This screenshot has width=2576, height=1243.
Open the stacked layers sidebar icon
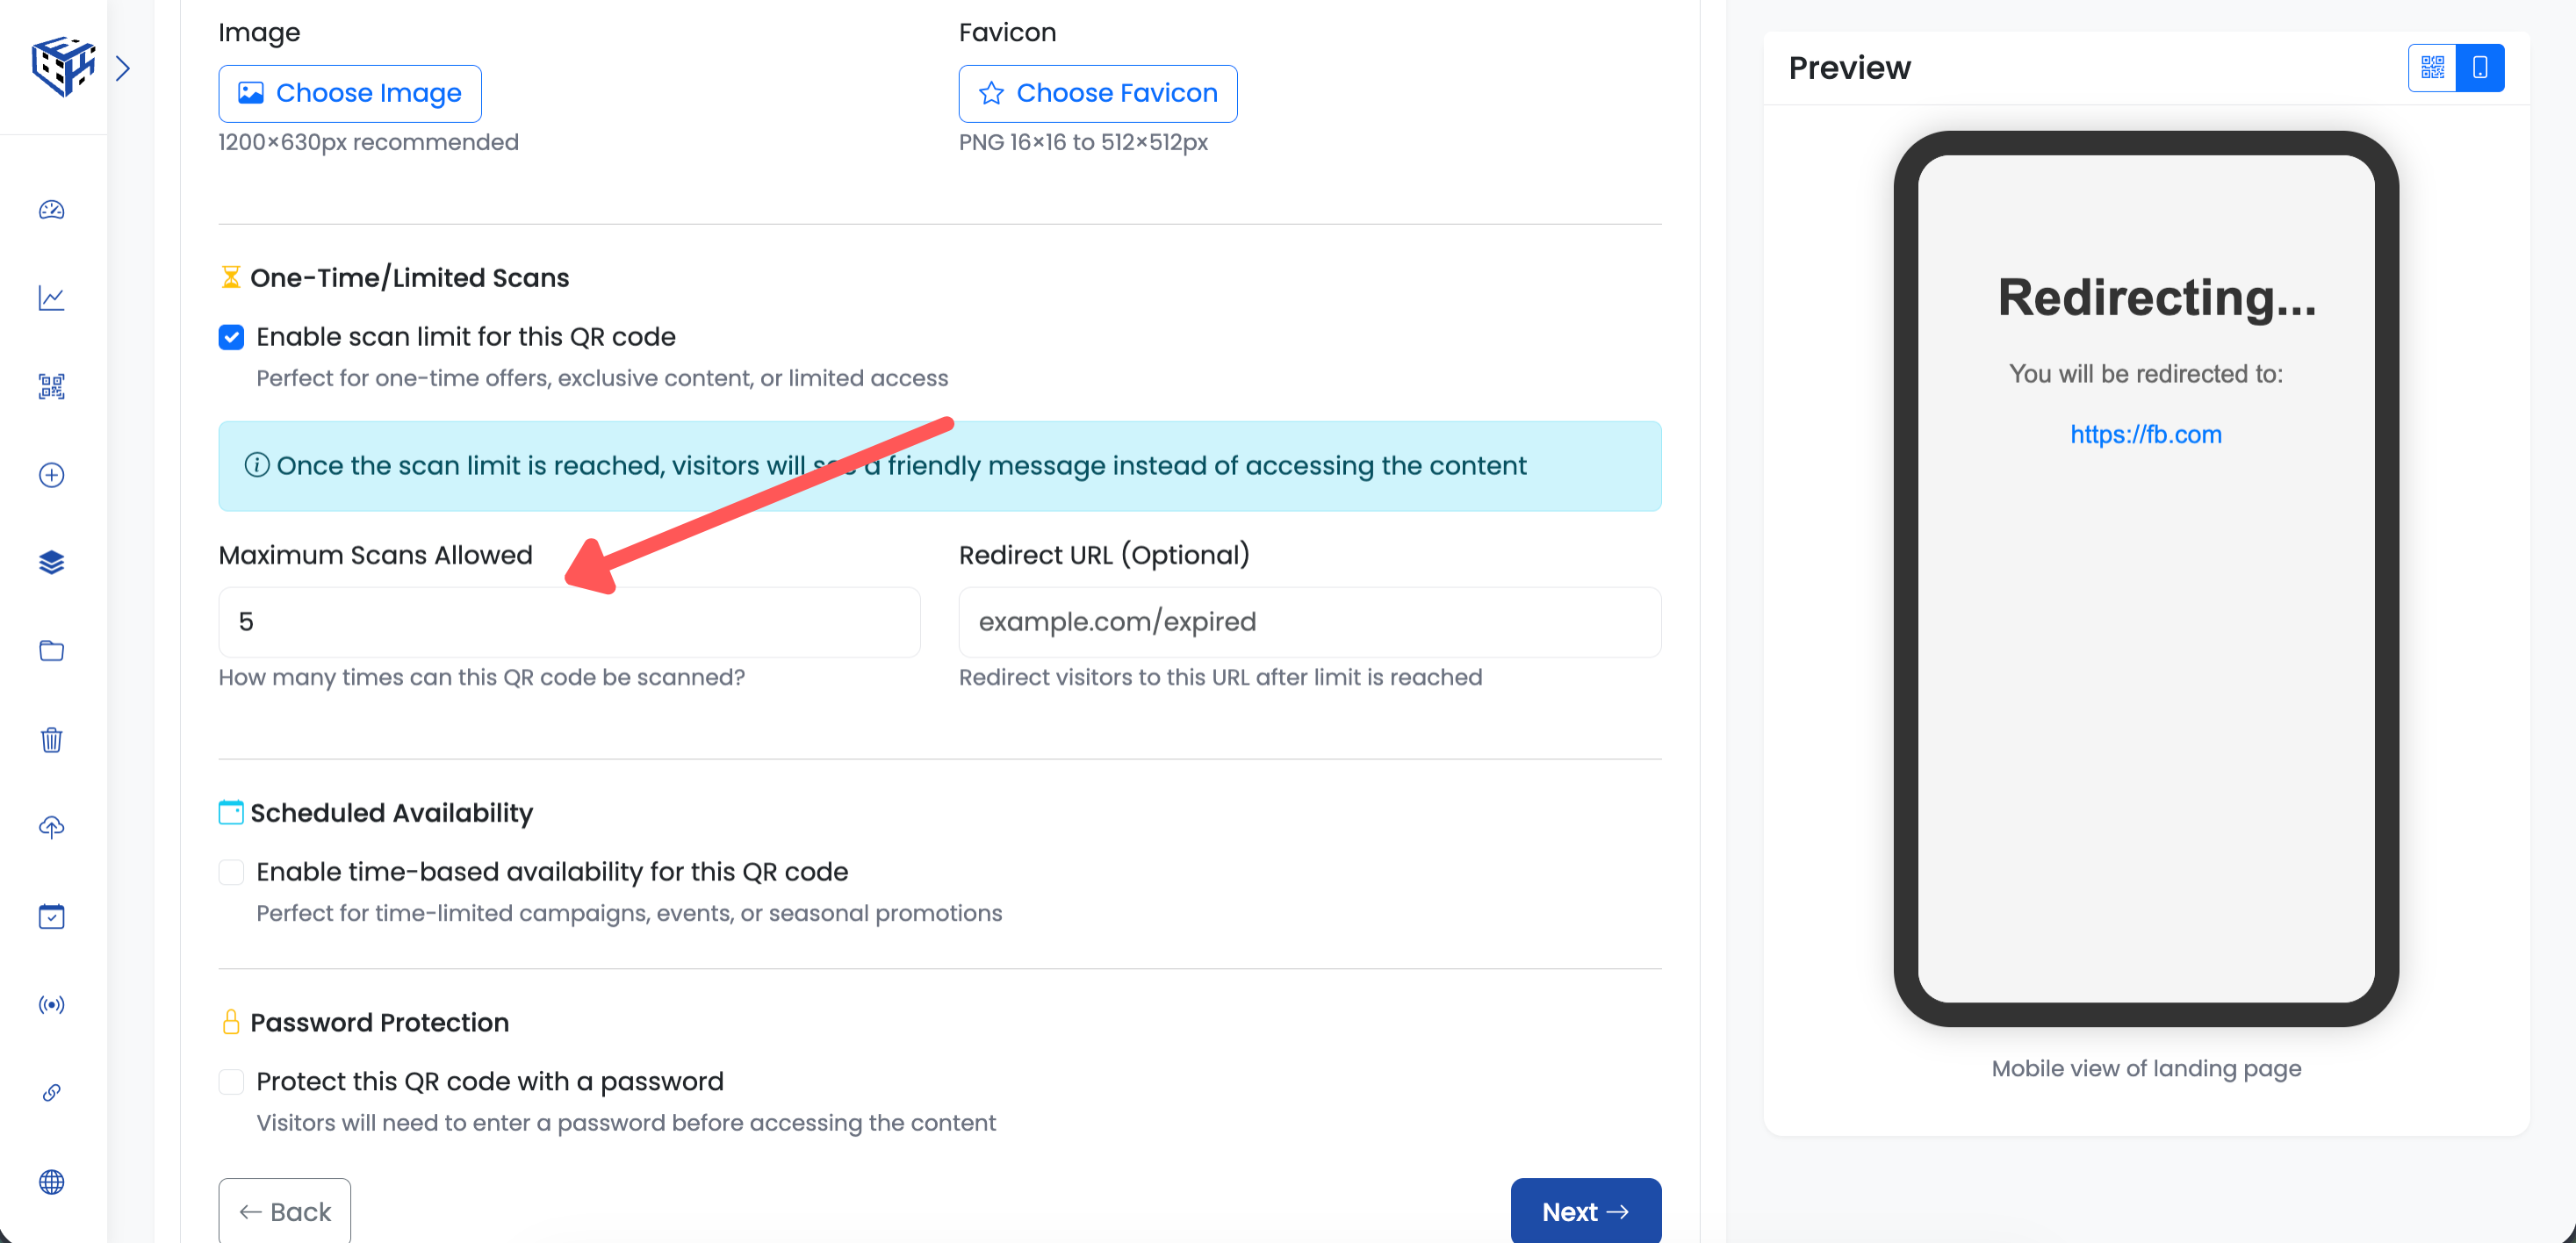tap(52, 563)
